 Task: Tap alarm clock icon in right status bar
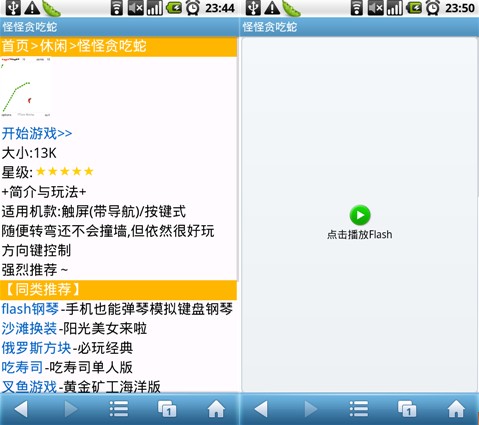432,8
